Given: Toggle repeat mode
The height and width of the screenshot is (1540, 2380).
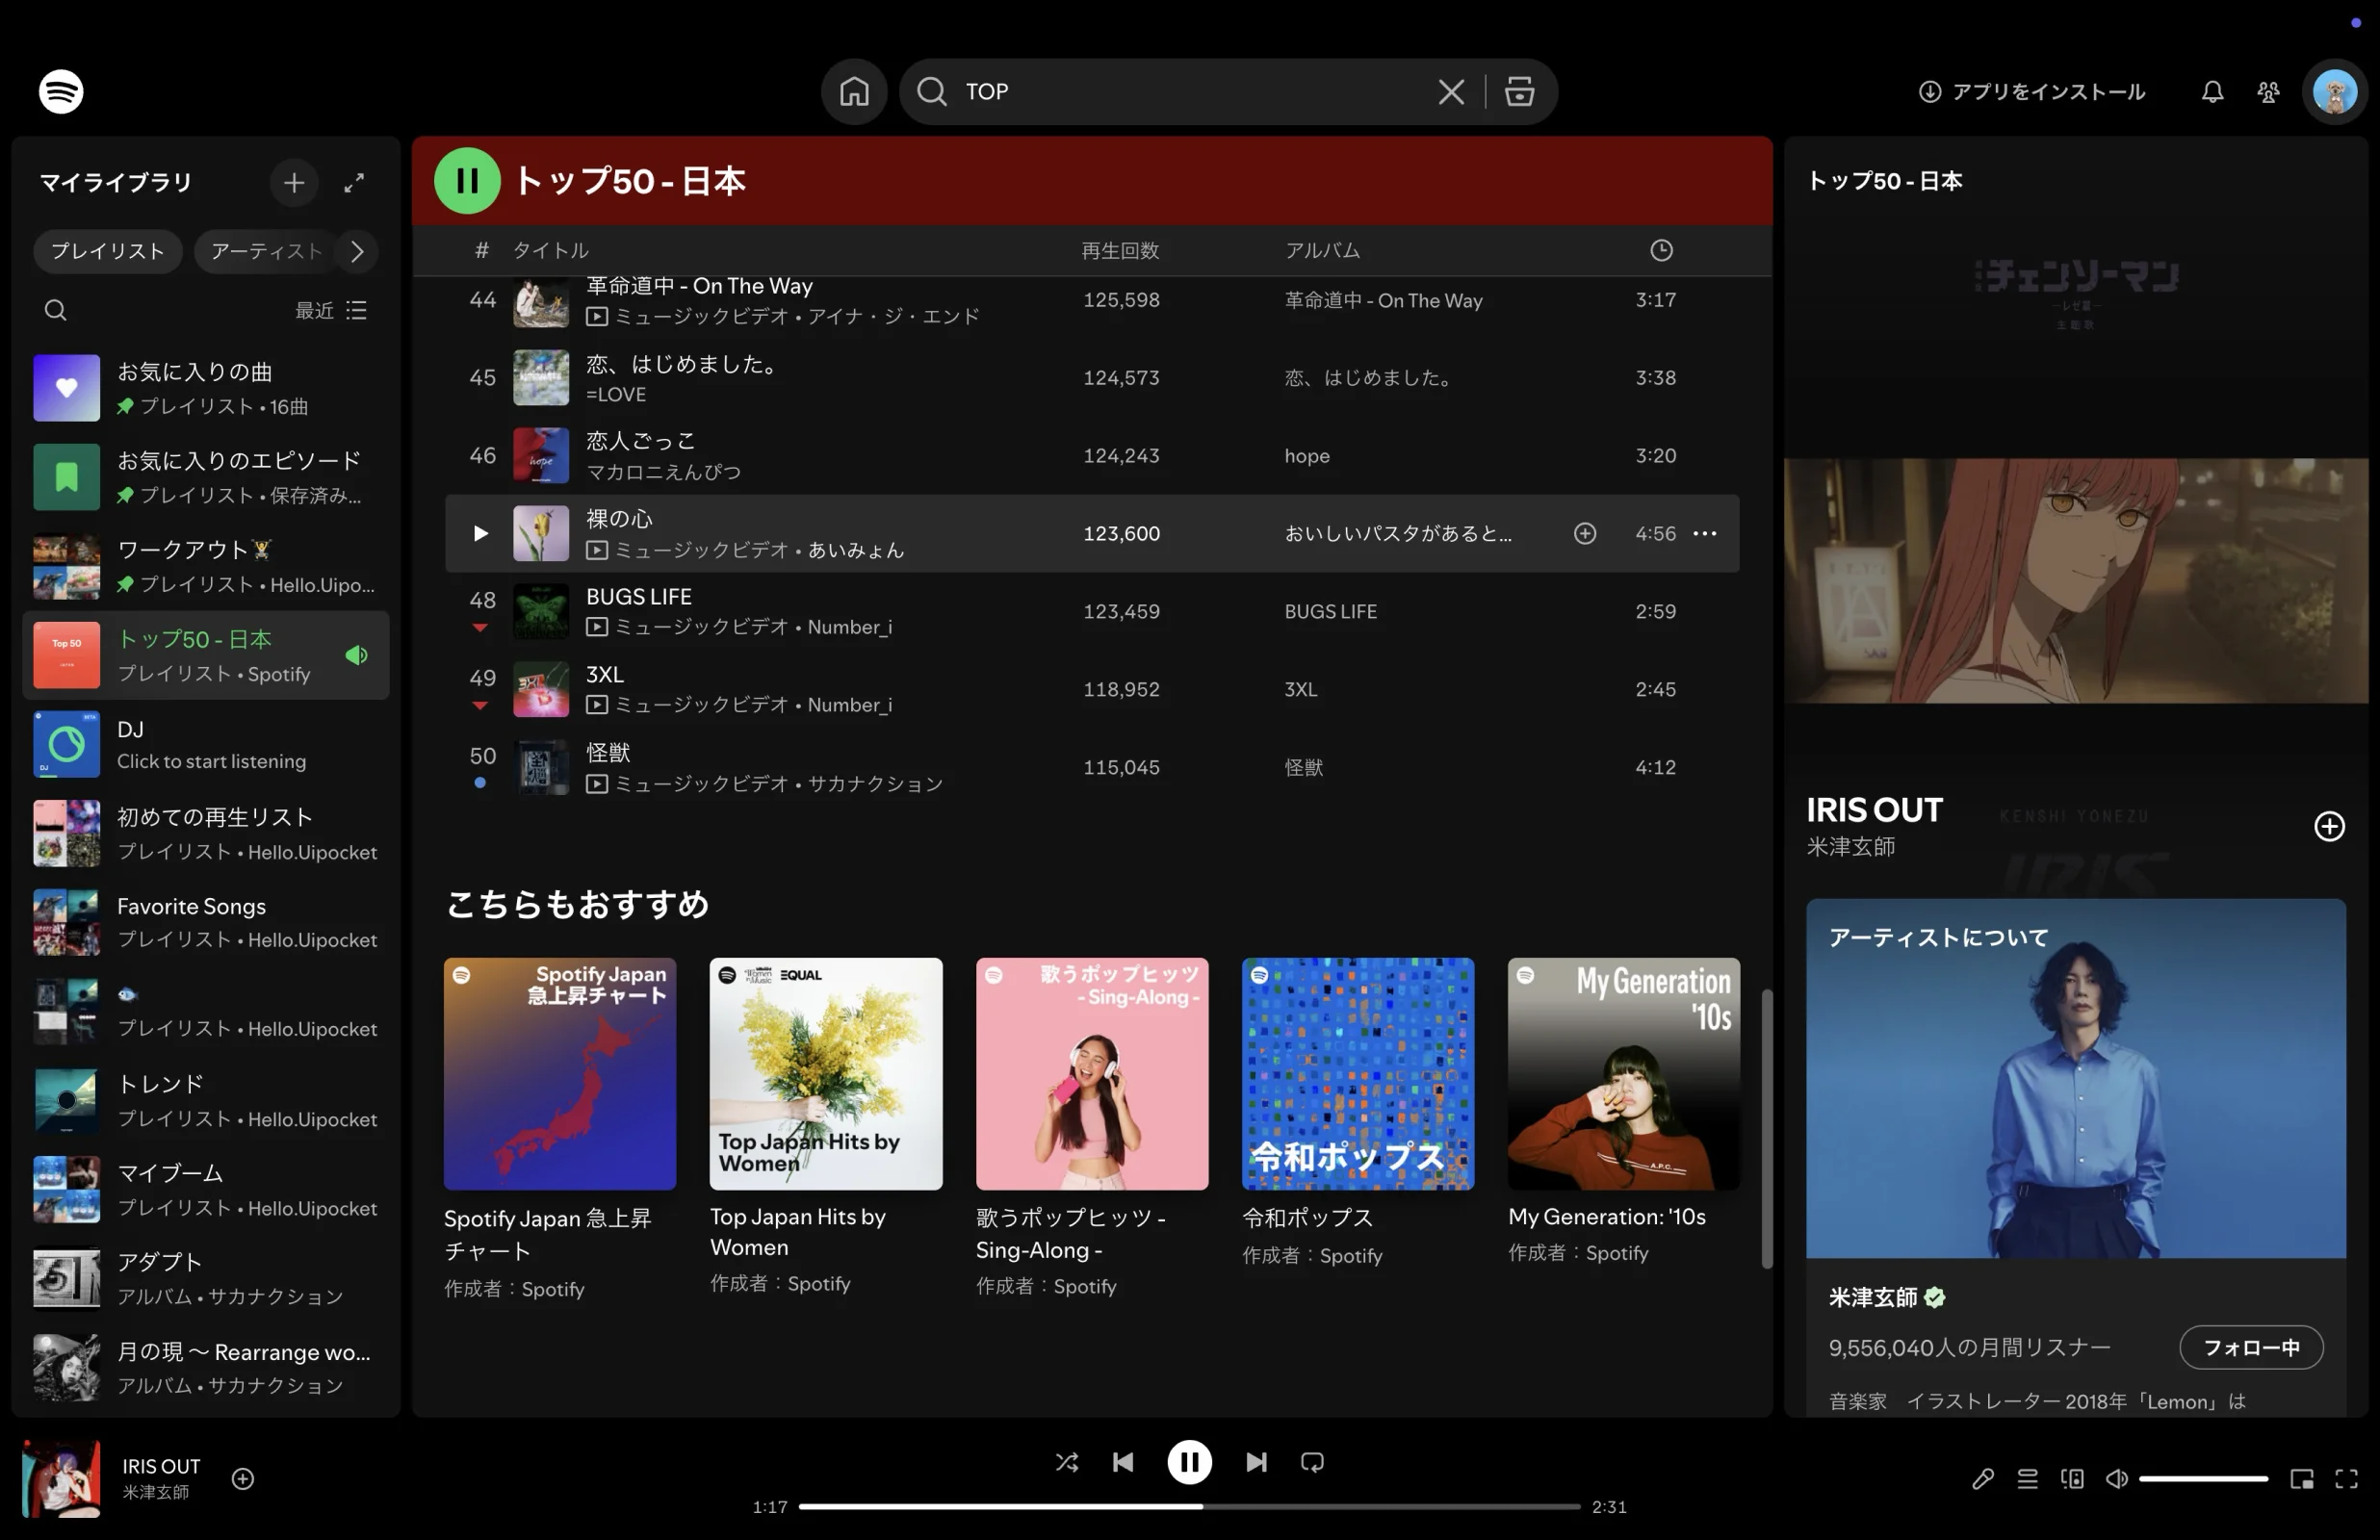Looking at the screenshot, I should [x=1312, y=1461].
